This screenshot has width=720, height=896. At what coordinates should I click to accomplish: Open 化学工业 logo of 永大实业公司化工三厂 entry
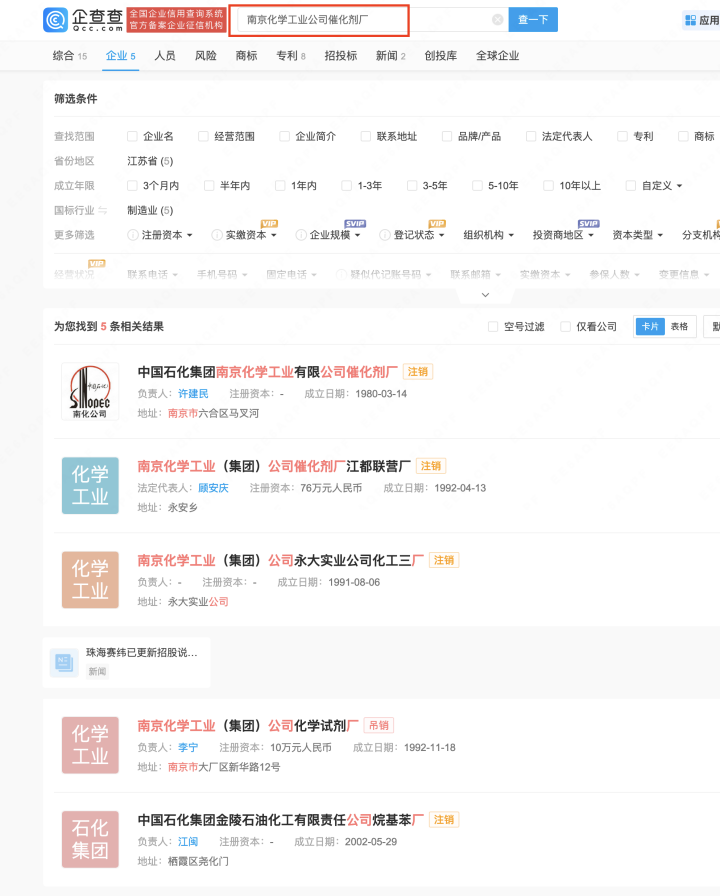(x=90, y=579)
